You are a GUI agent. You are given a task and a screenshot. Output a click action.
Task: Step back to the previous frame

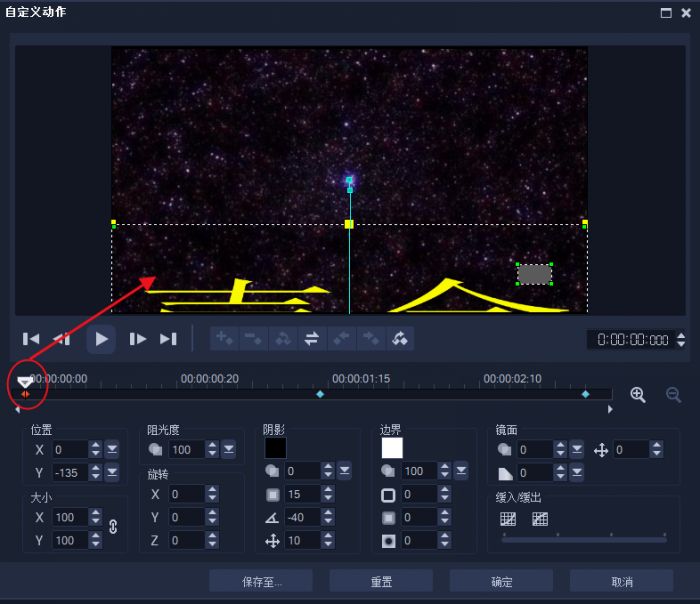61,339
